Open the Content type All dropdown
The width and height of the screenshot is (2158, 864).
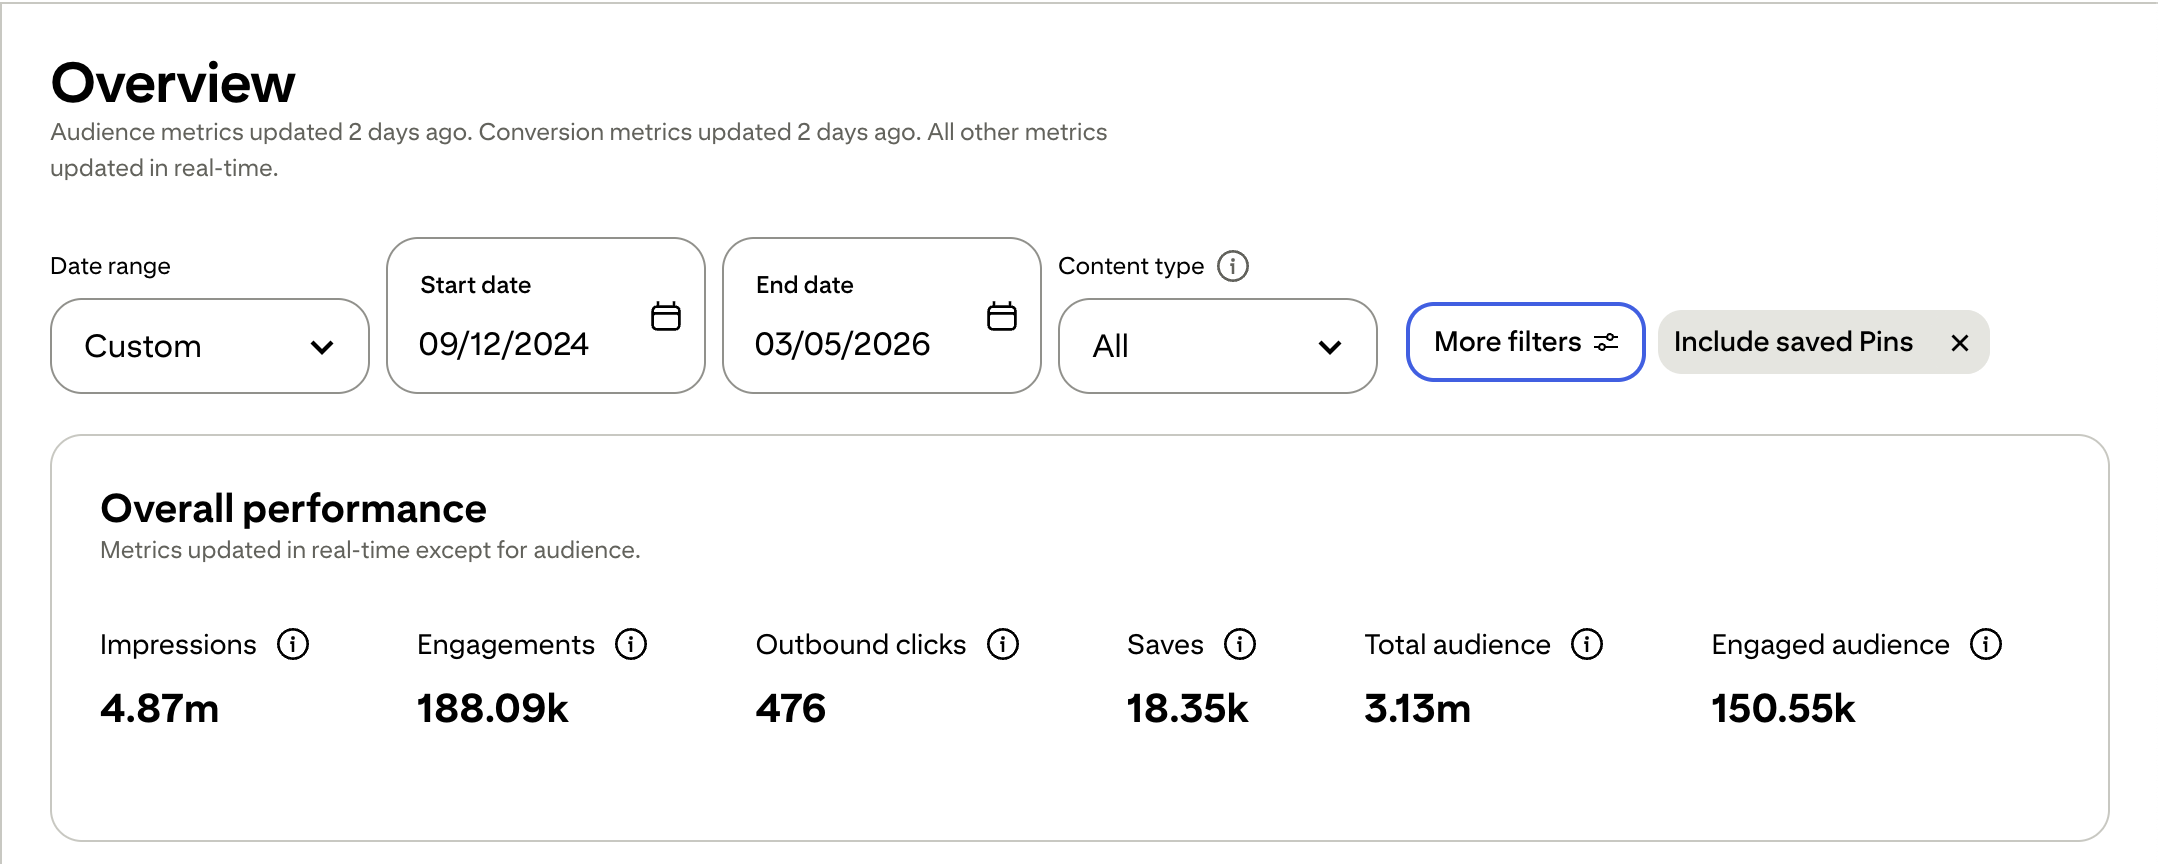coord(1217,346)
